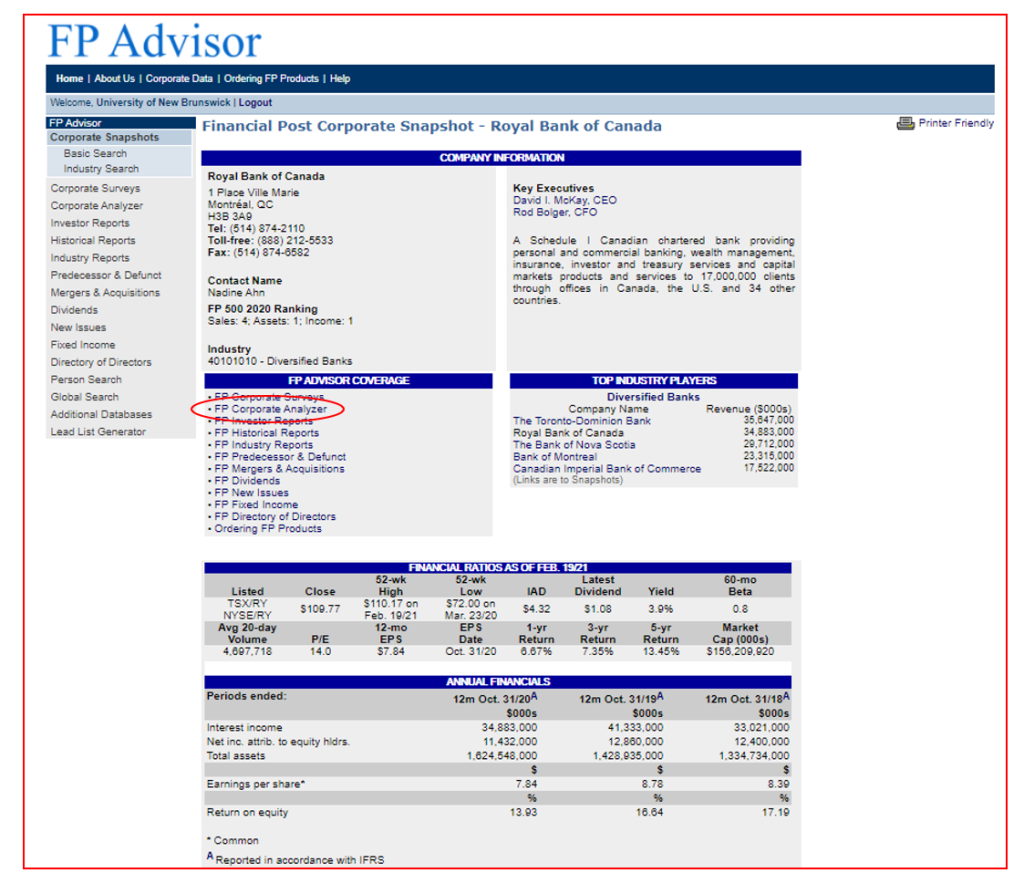
Task: Open FP Investor Reports coverage link
Action: tap(264, 421)
